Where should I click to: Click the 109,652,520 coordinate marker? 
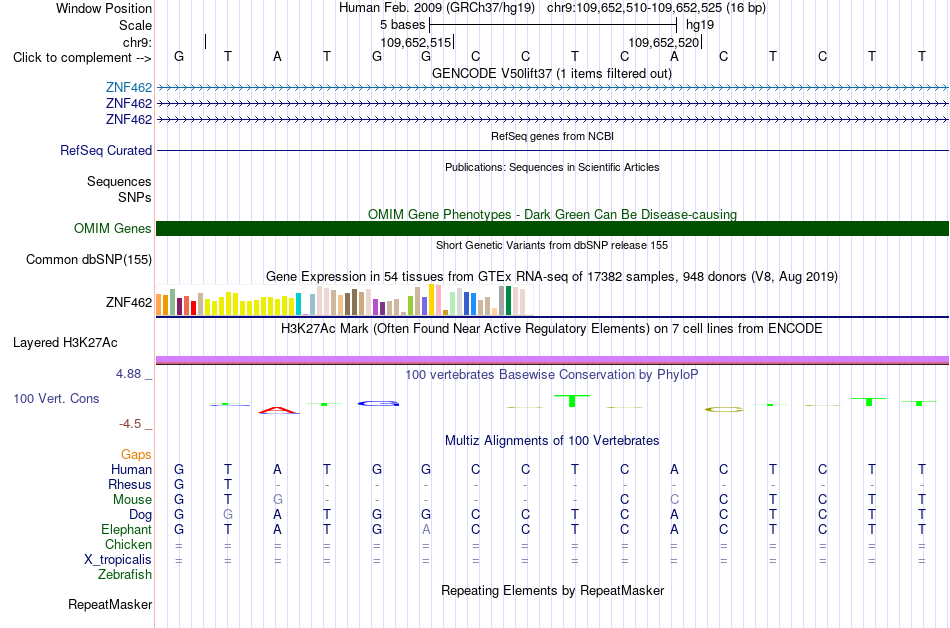663,42
